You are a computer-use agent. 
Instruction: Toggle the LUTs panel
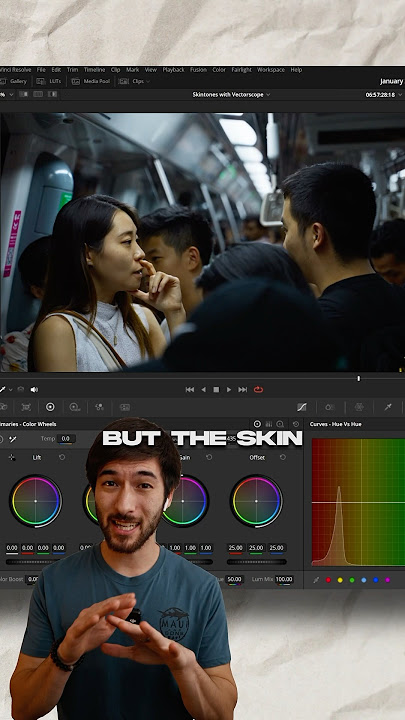point(48,81)
